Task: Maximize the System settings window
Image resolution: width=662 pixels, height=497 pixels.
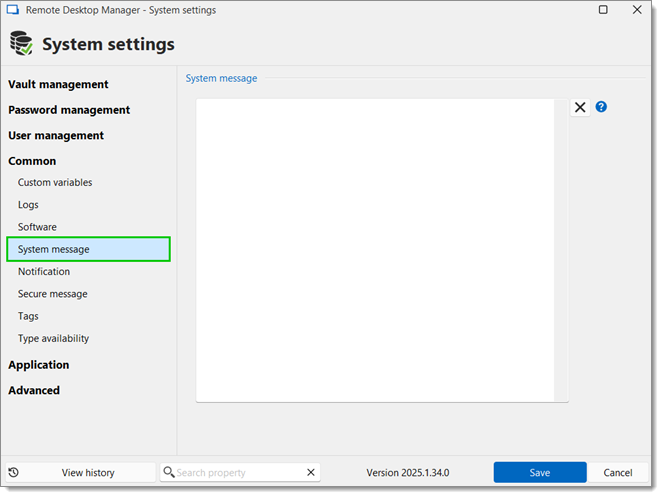Action: 603,10
